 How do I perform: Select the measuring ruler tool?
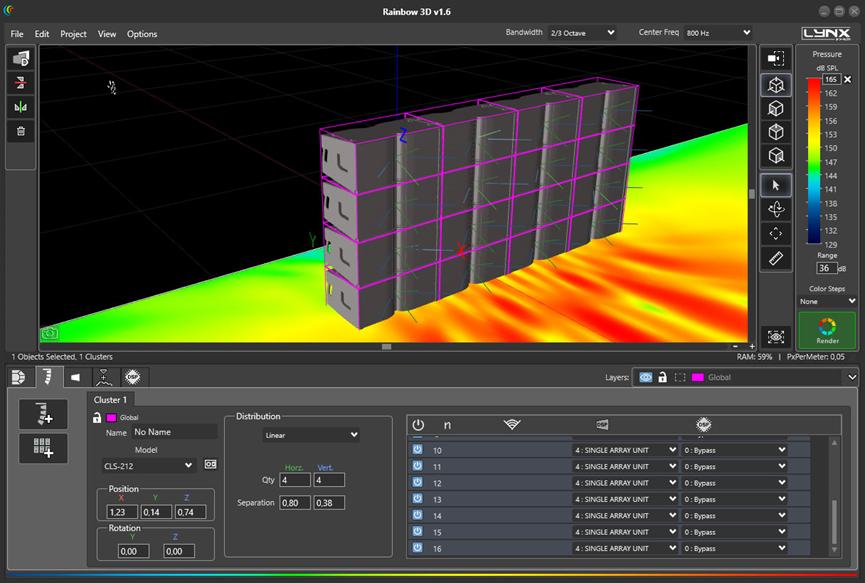(x=776, y=258)
